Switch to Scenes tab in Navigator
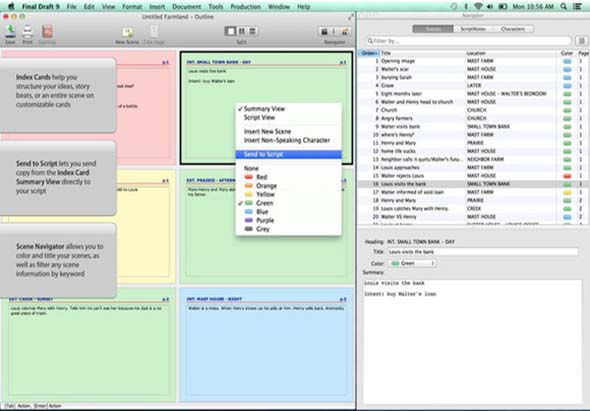590x411 pixels. (433, 29)
